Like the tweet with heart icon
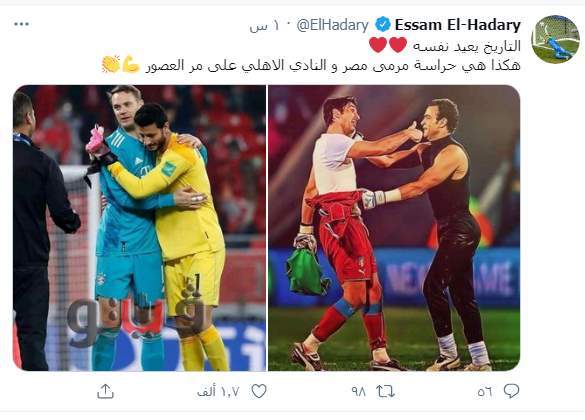The height and width of the screenshot is (420, 585). coord(259,391)
